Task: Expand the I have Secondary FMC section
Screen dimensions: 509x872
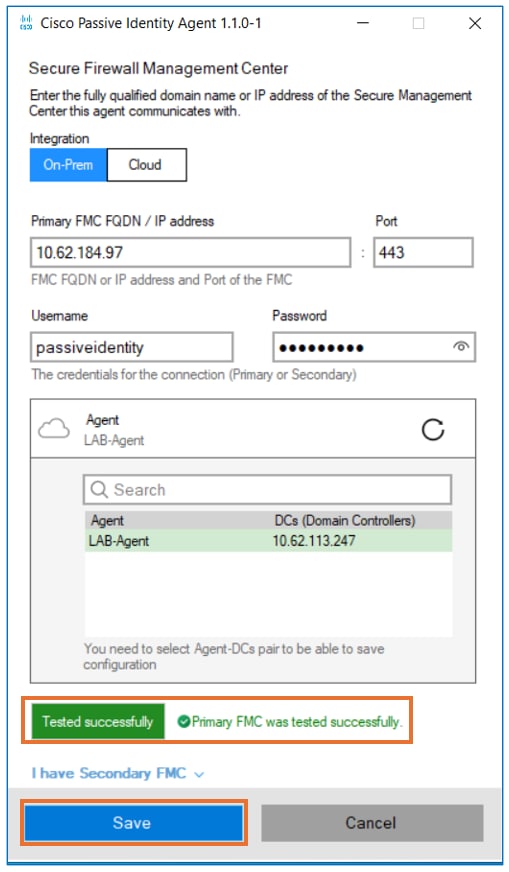Action: pyautogui.click(x=117, y=774)
